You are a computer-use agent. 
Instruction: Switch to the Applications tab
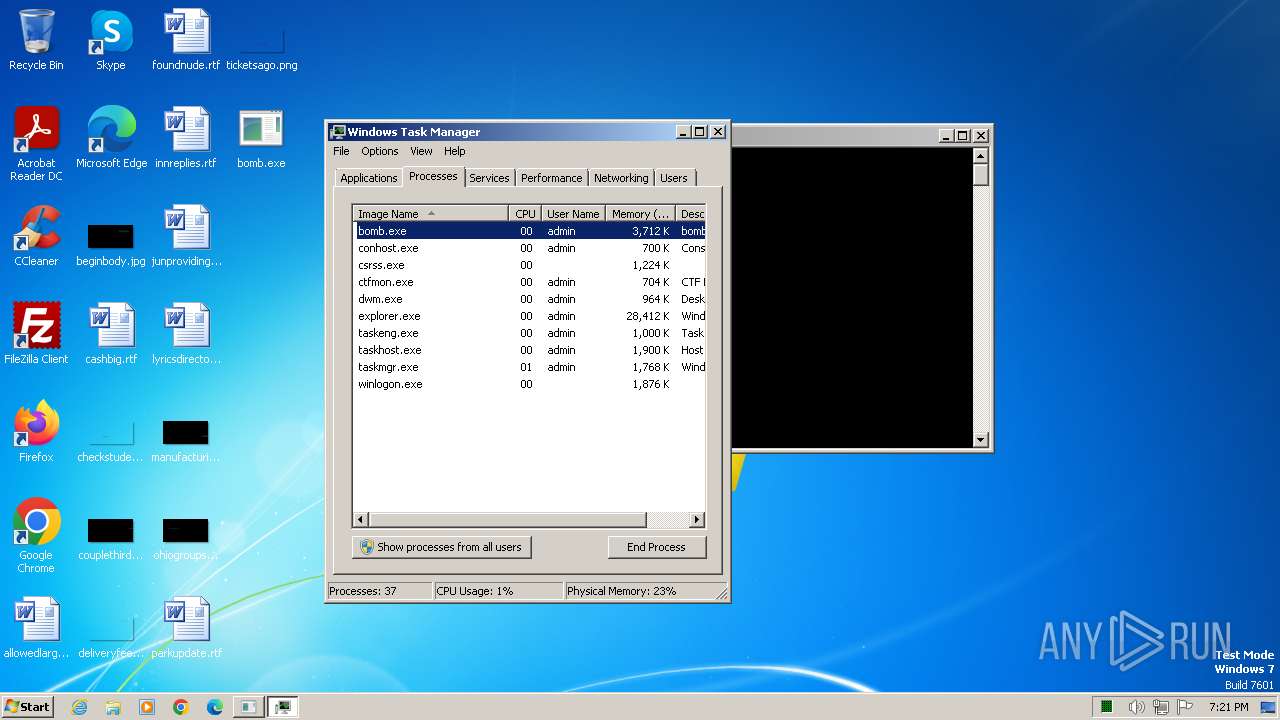(369, 178)
